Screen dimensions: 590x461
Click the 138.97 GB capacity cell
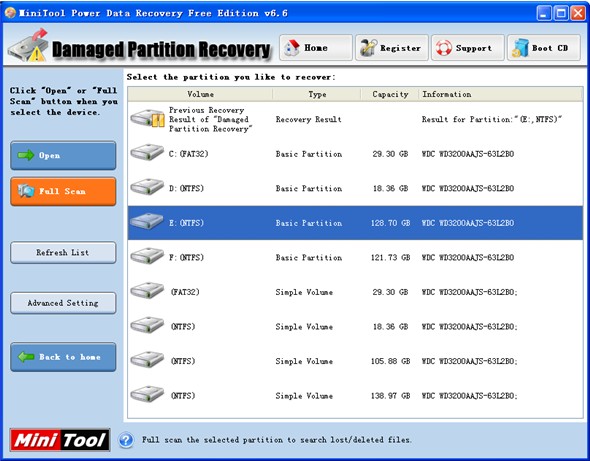click(x=390, y=396)
